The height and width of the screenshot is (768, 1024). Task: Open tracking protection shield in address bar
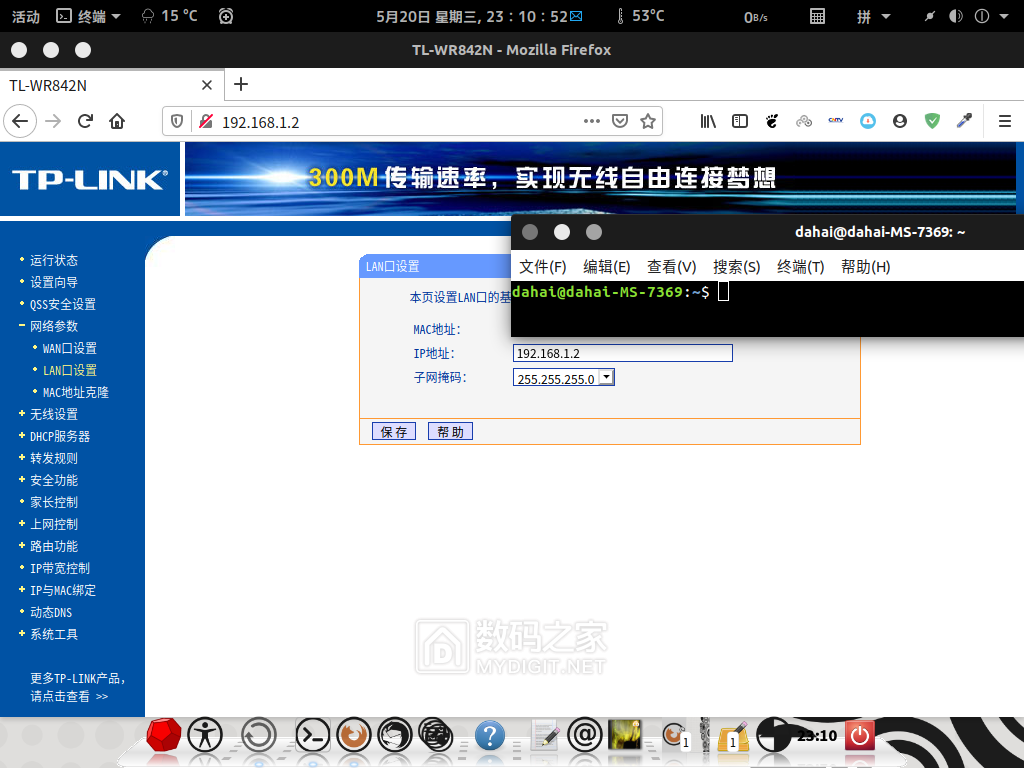point(176,121)
